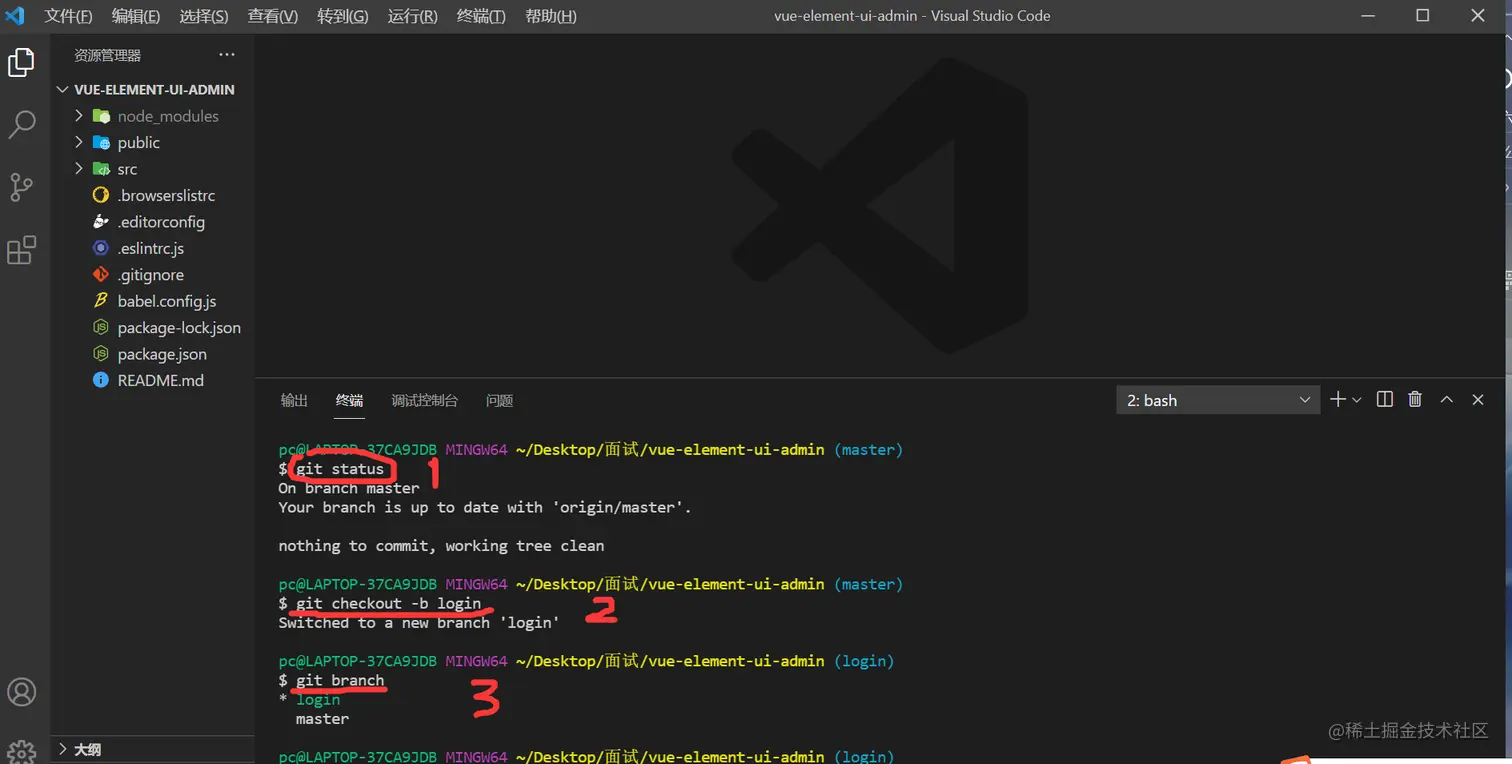Expand the public folder

tap(79, 142)
